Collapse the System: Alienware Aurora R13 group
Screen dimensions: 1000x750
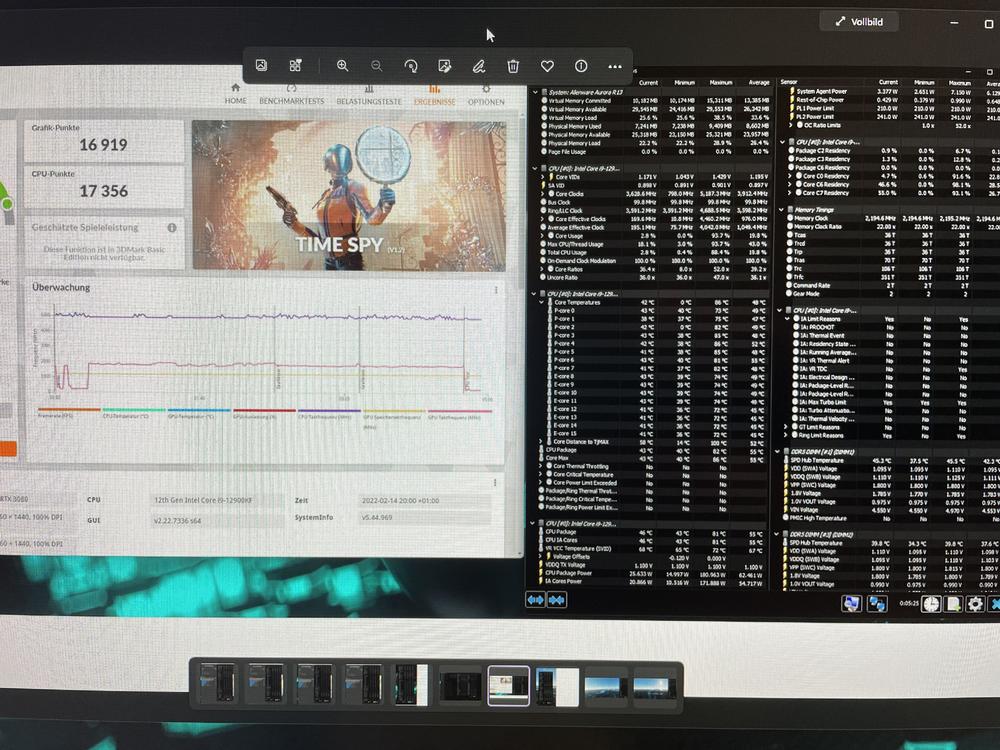pyautogui.click(x=537, y=91)
